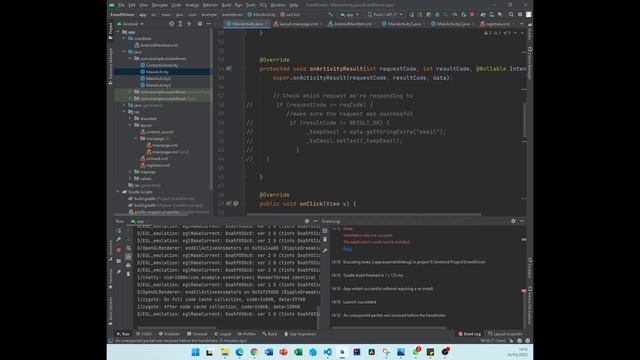
Task: Toggle soft-wrap icon in Run panel sidebar
Action: (128, 248)
